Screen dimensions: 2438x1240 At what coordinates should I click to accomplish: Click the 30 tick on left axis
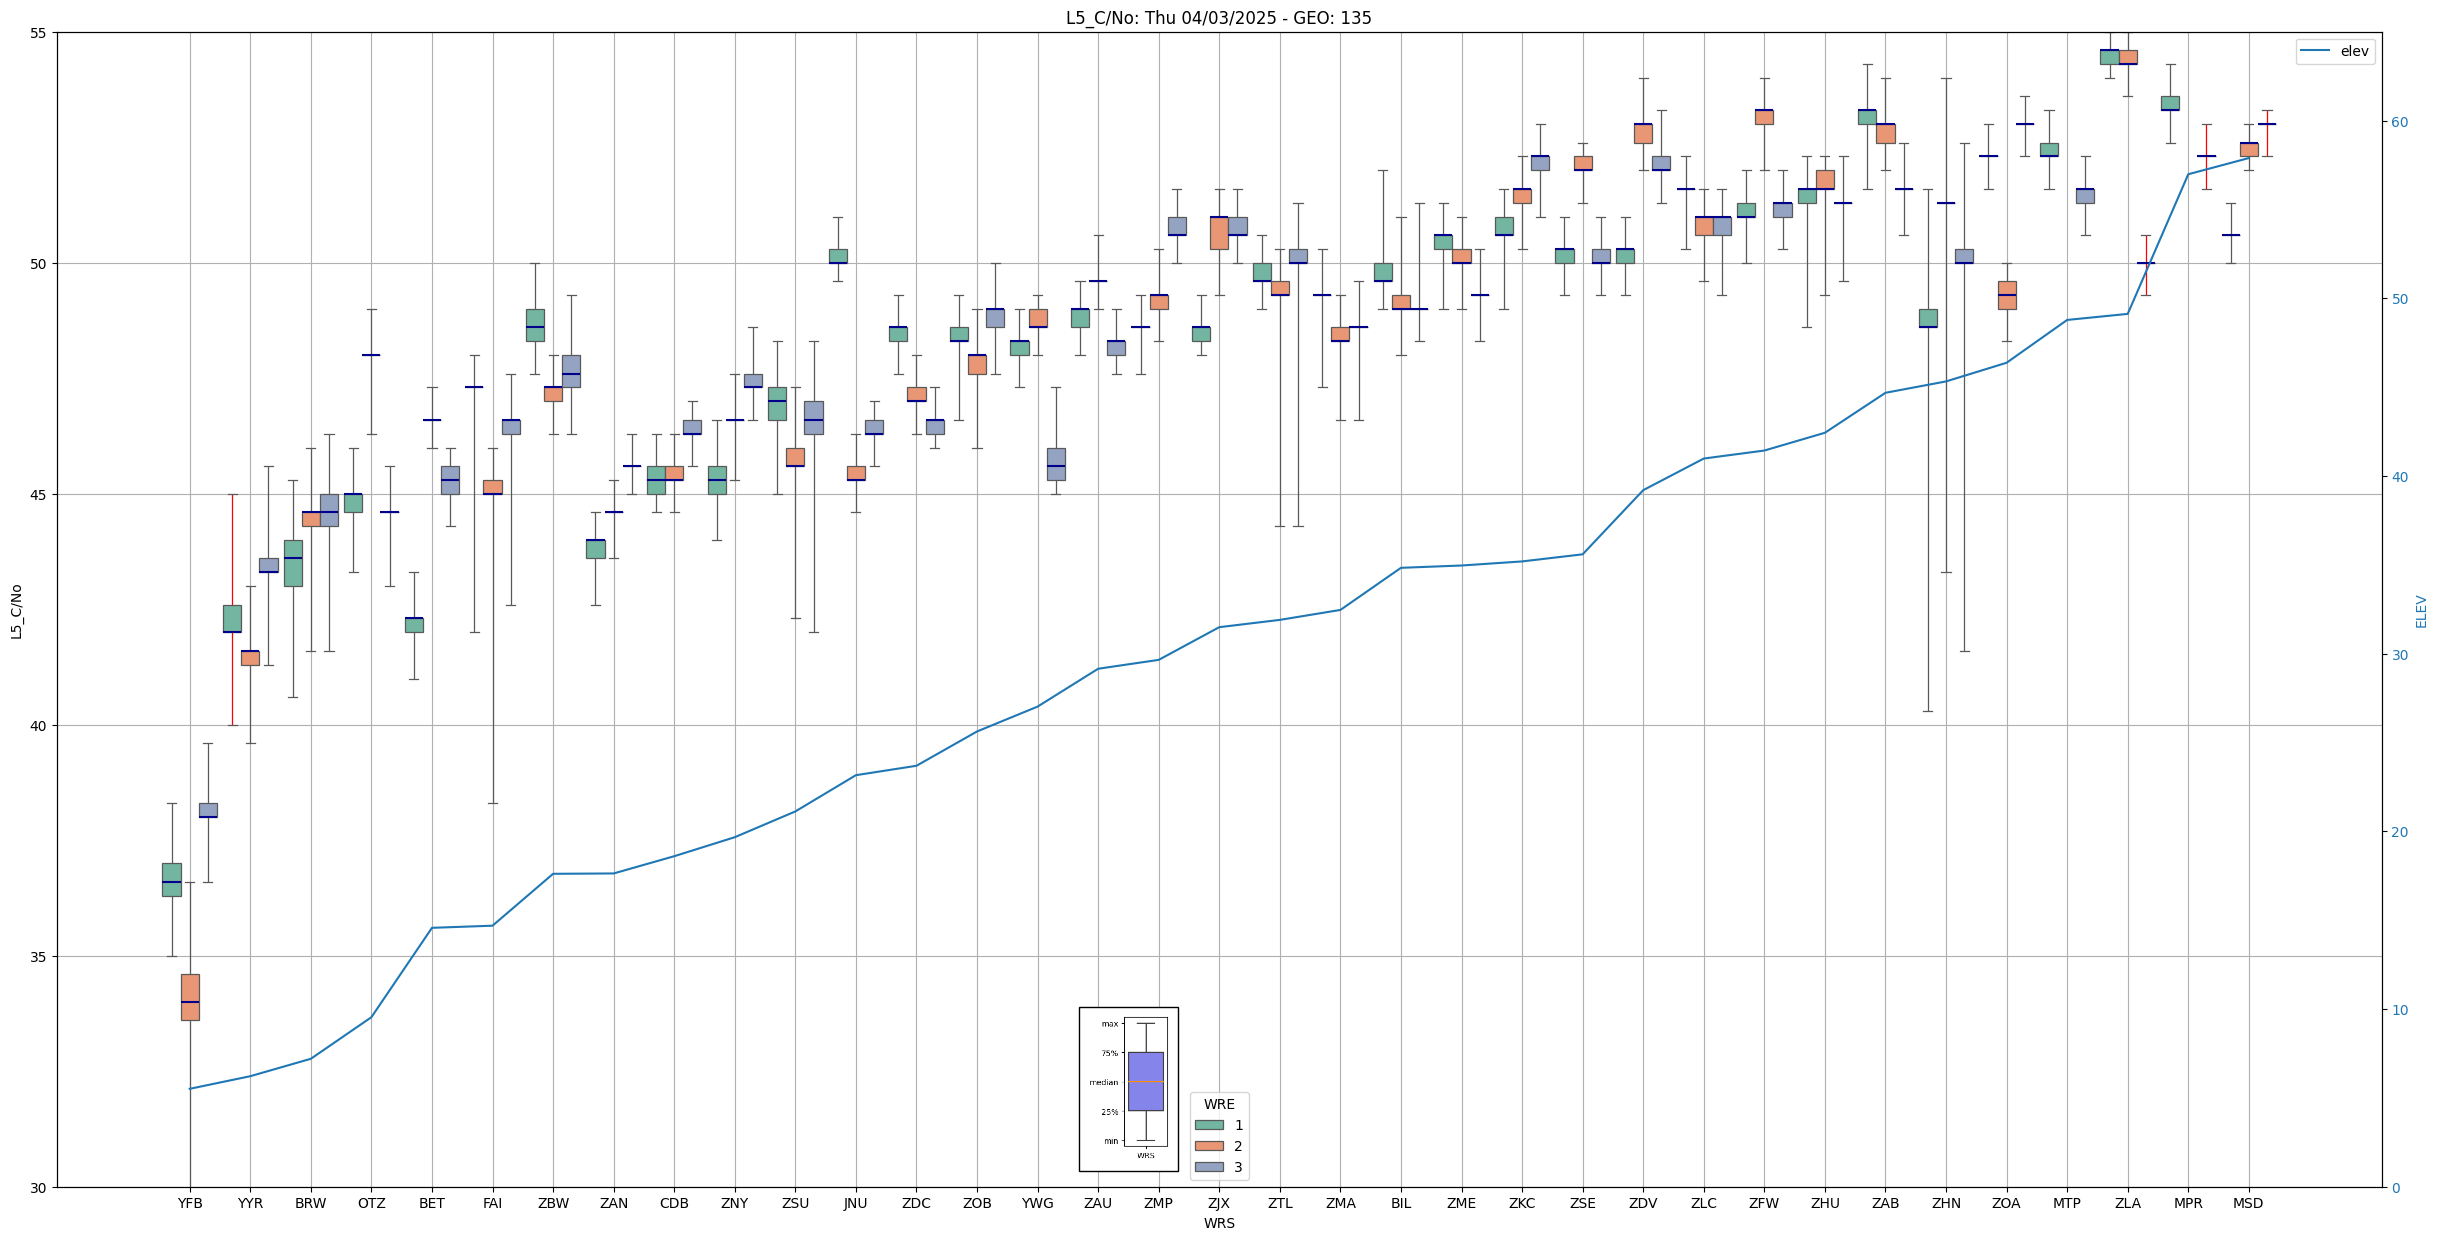(x=39, y=1187)
